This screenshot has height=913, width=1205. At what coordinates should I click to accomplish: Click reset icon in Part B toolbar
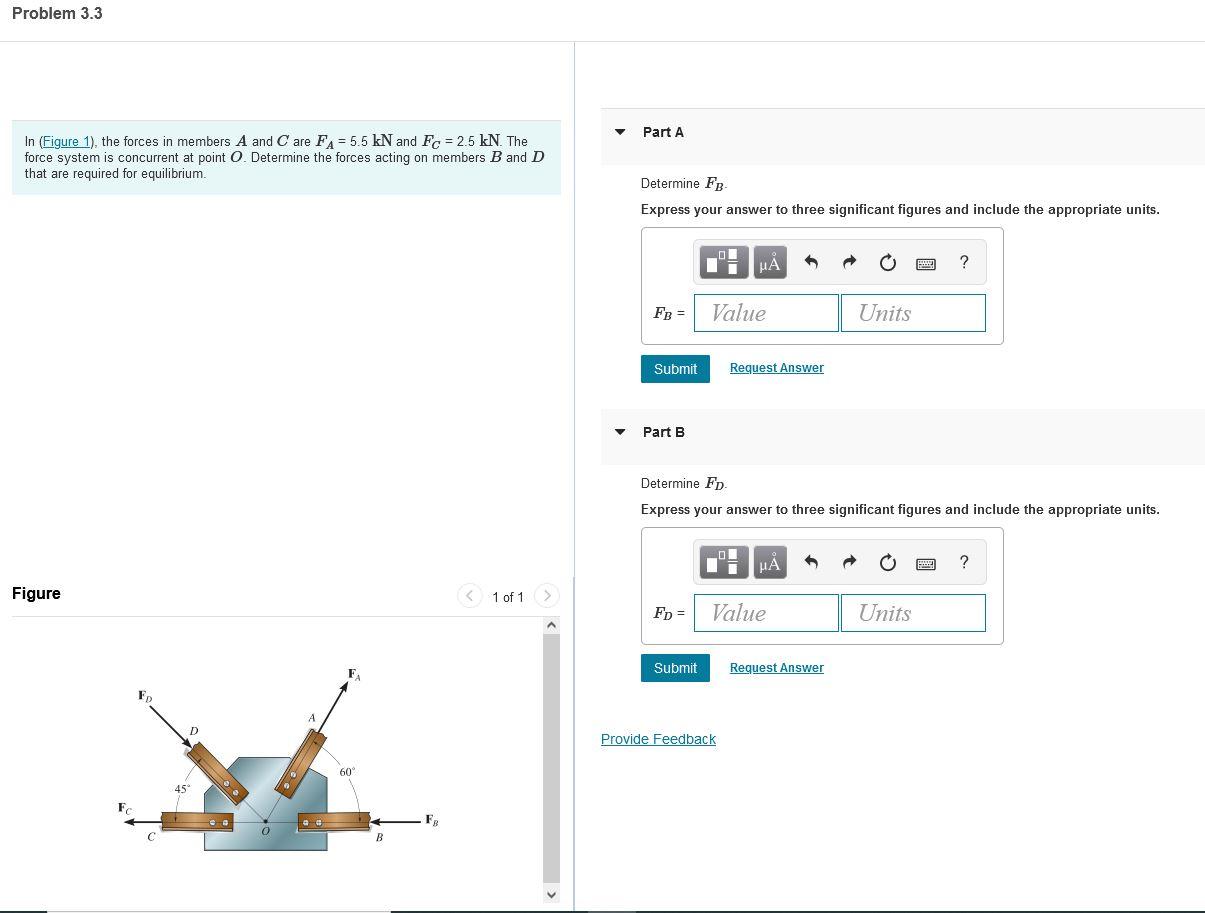pyautogui.click(x=887, y=563)
